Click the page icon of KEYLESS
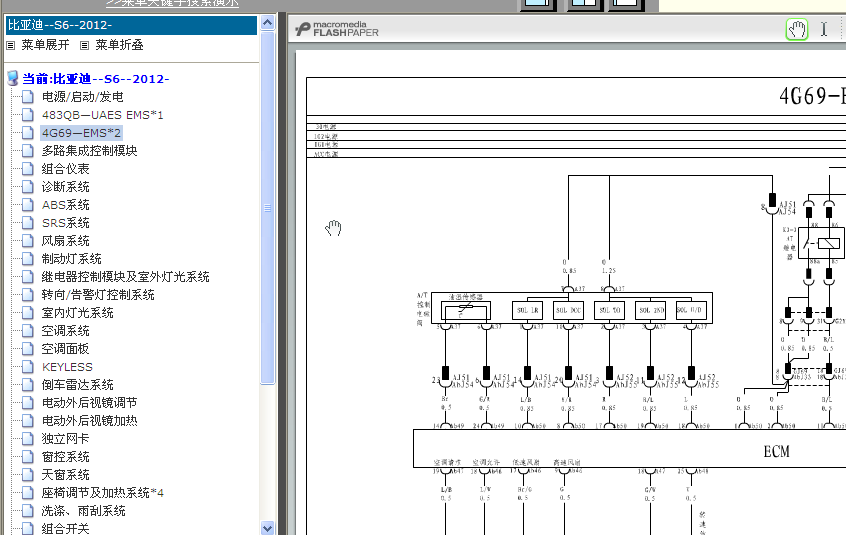Screen dimensions: 846x535 point(28,367)
